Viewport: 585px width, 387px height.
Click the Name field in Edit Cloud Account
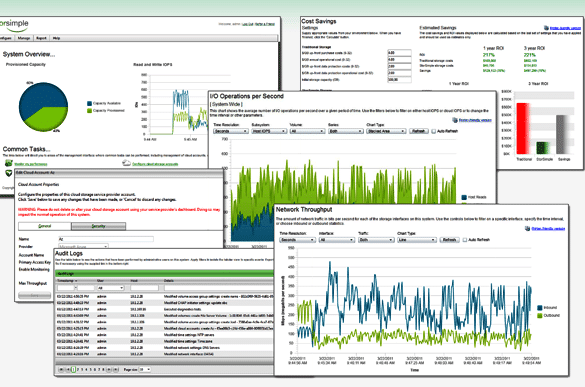tap(106, 239)
